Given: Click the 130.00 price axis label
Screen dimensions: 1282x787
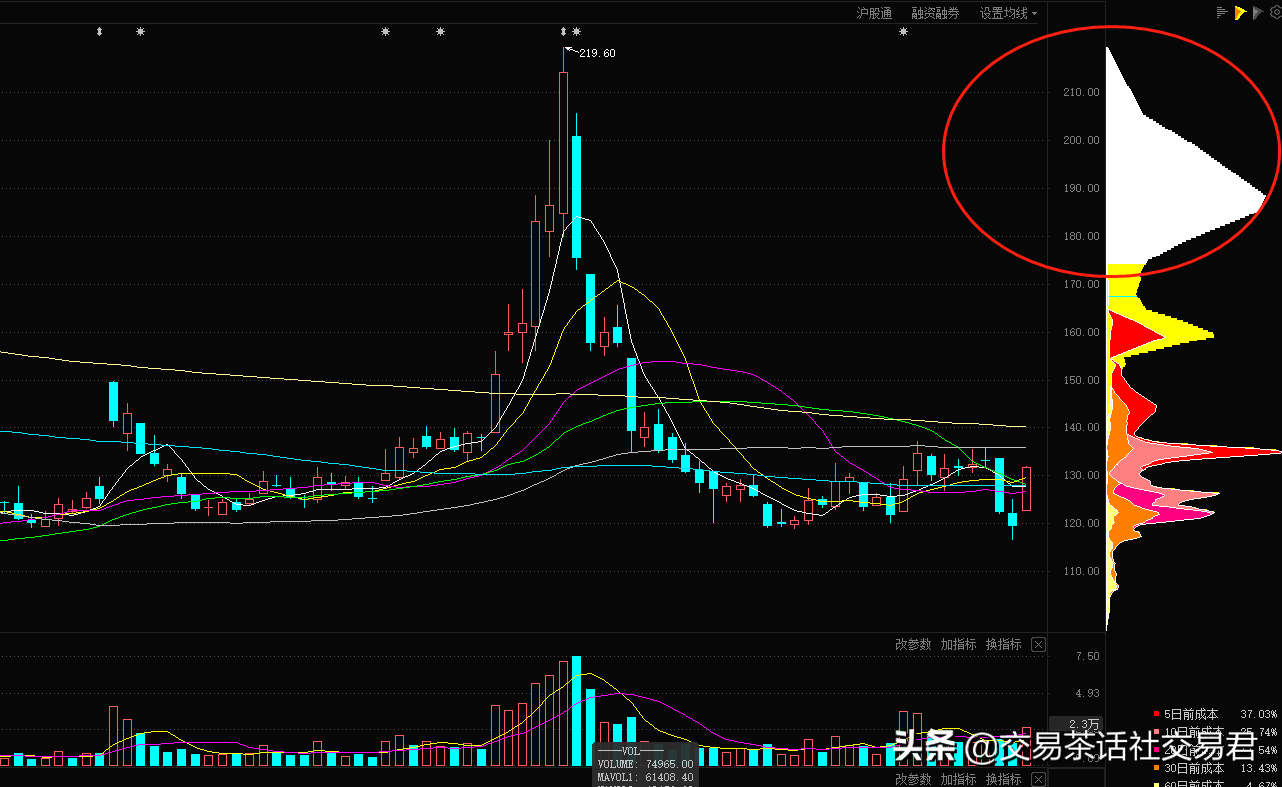Looking at the screenshot, I should [x=1081, y=475].
